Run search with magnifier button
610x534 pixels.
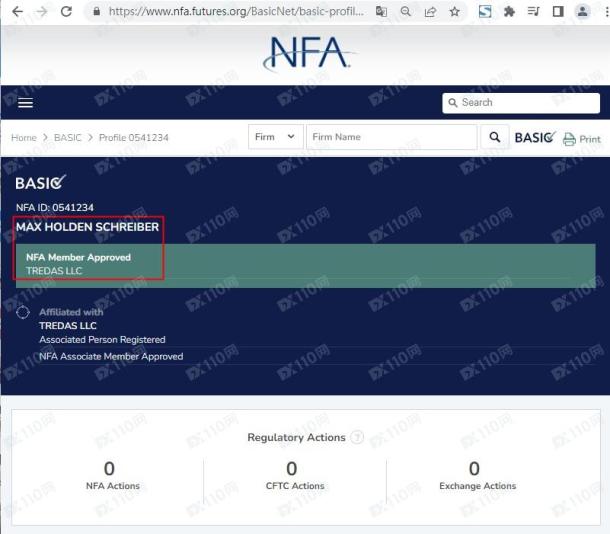495,137
